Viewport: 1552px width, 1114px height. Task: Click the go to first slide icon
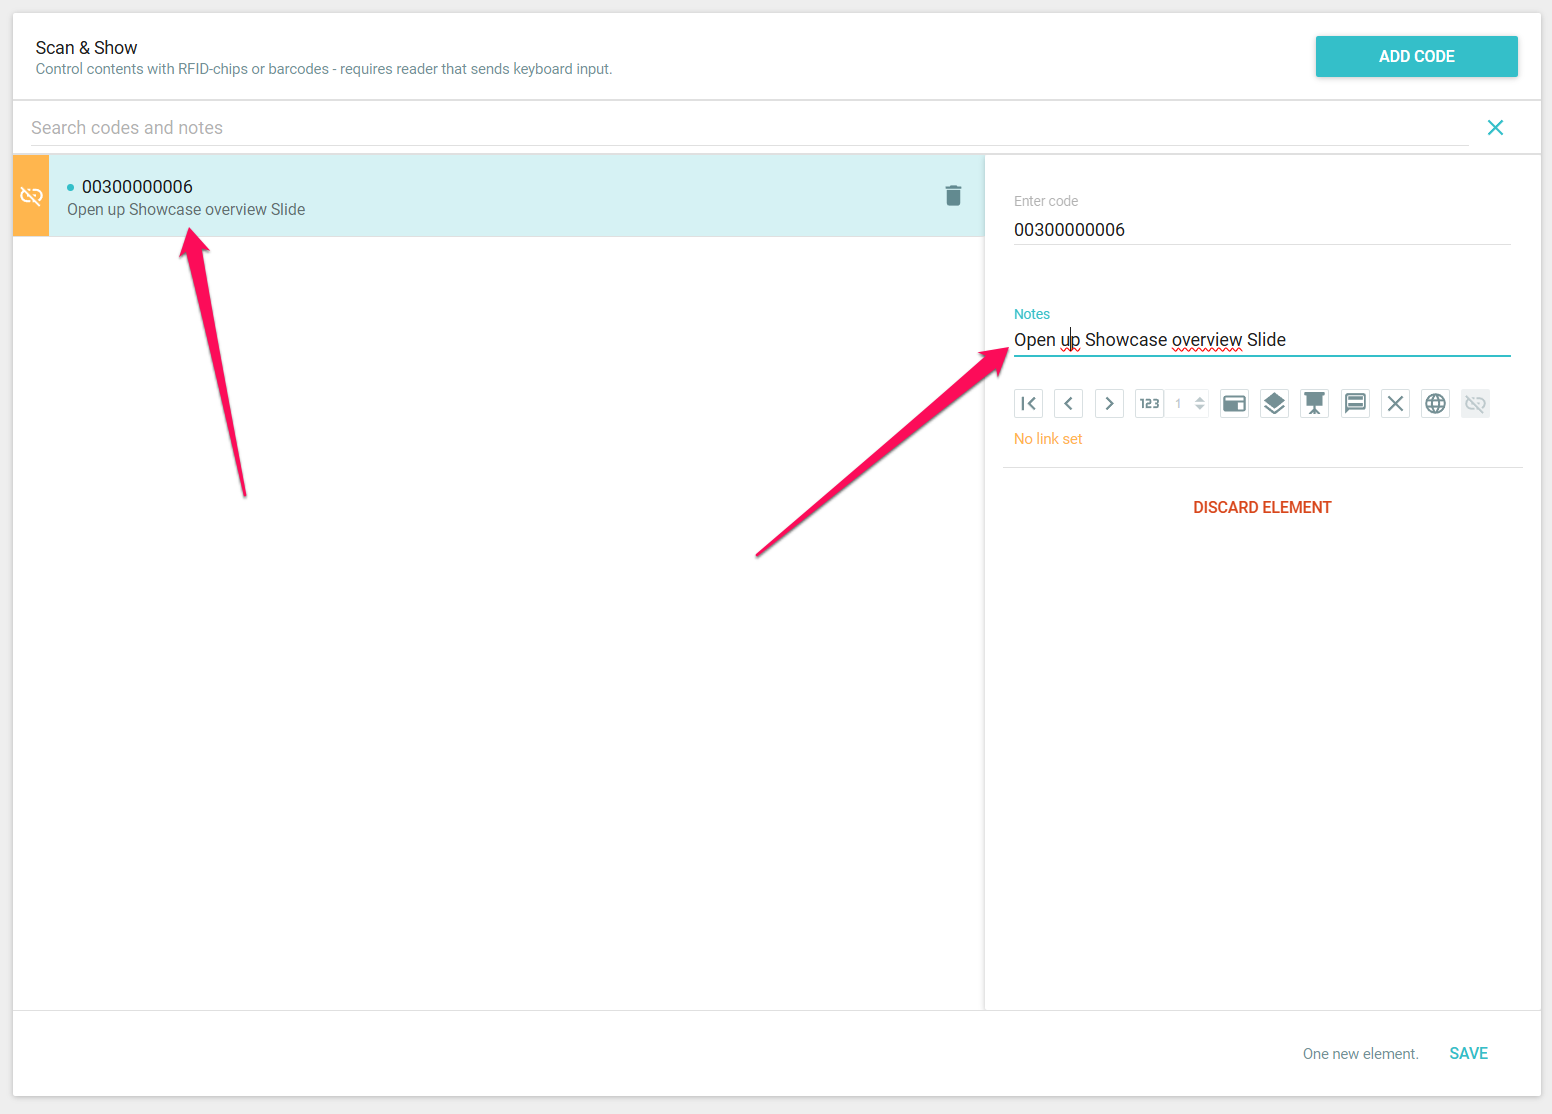pyautogui.click(x=1028, y=404)
